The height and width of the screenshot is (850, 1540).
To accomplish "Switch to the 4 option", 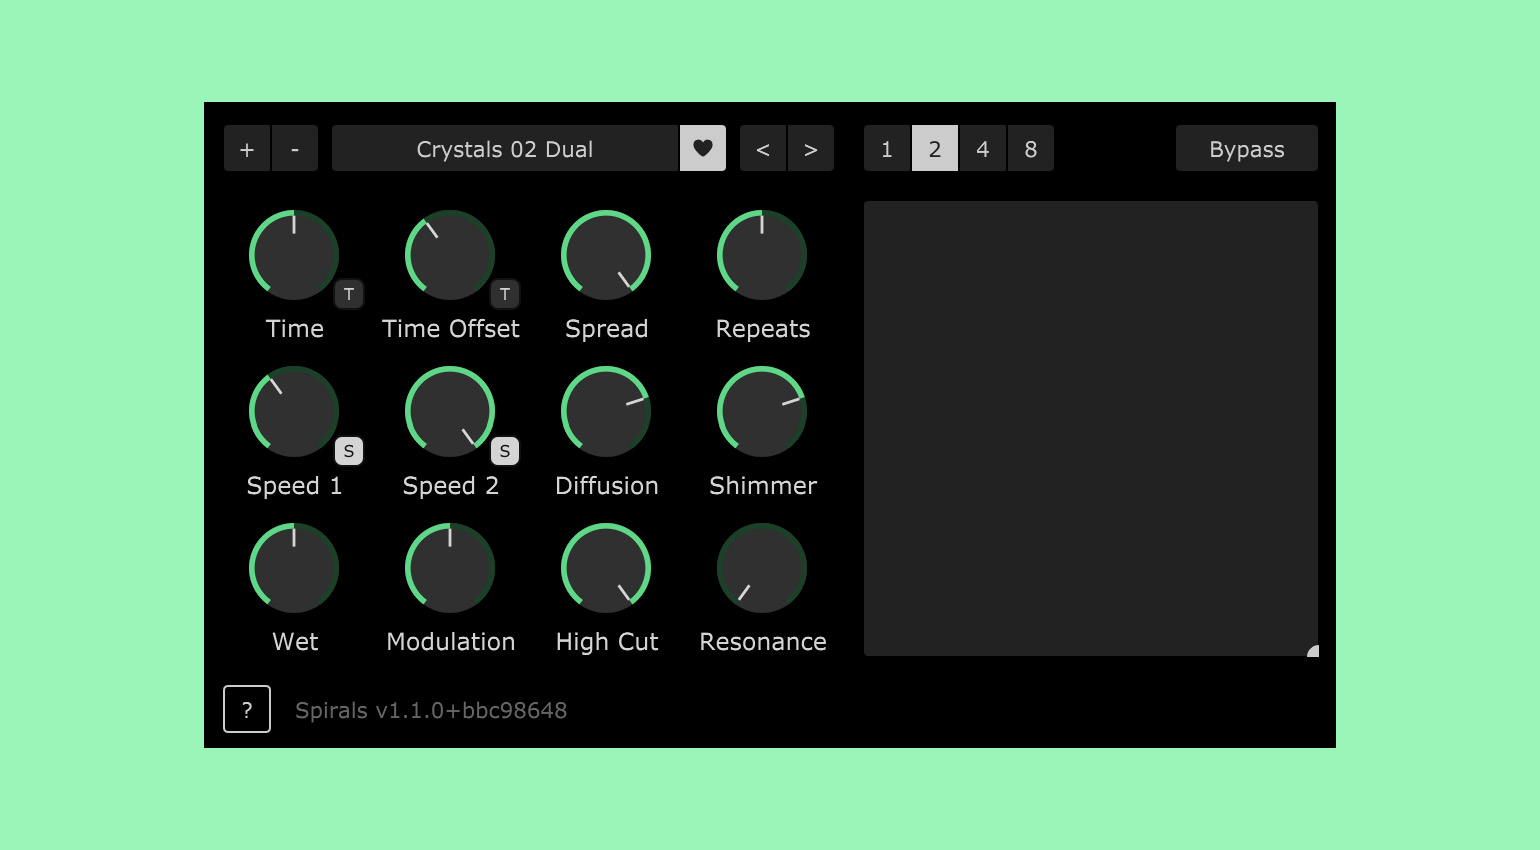I will (983, 148).
